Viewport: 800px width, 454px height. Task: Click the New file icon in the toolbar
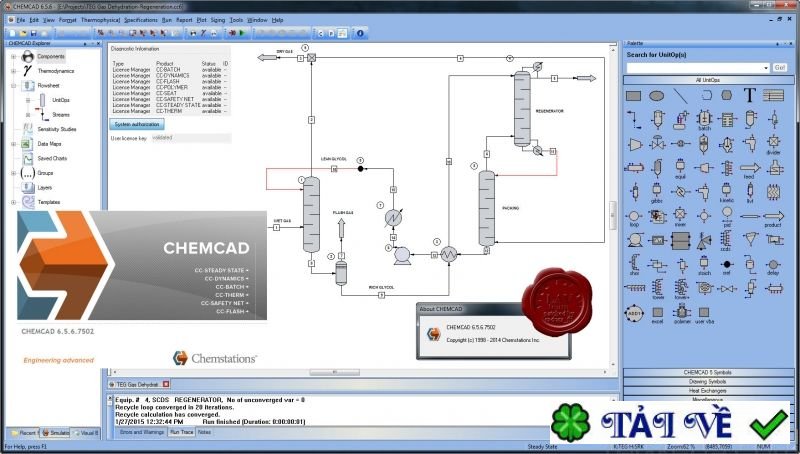12,33
